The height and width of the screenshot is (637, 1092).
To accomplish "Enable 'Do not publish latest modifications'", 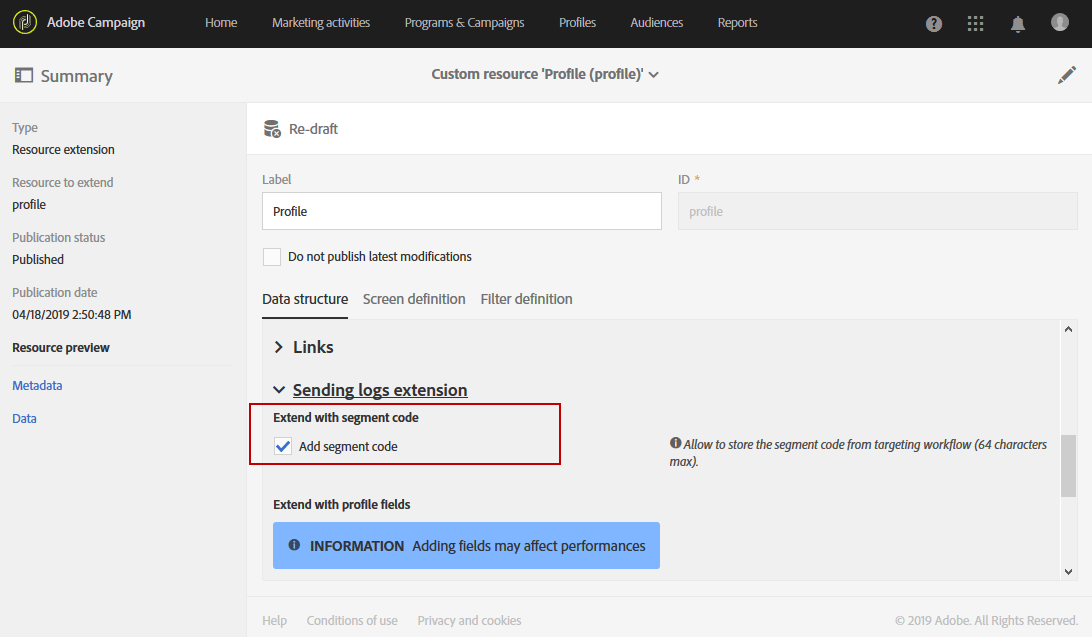I will [271, 256].
